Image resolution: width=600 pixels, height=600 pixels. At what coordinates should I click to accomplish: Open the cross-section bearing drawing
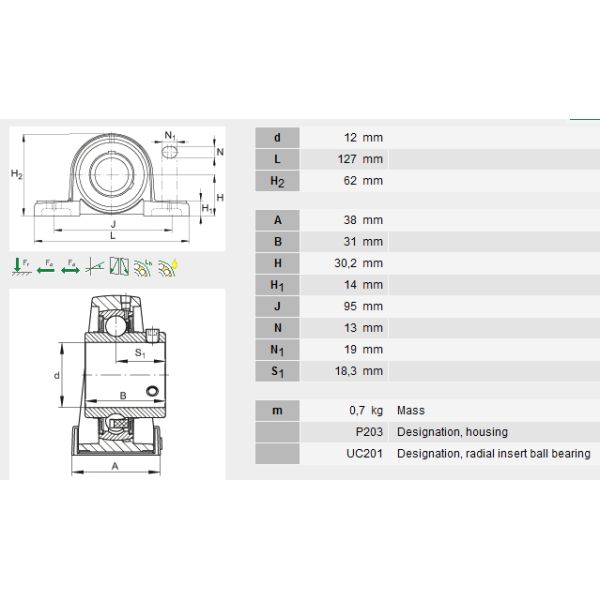(118, 383)
